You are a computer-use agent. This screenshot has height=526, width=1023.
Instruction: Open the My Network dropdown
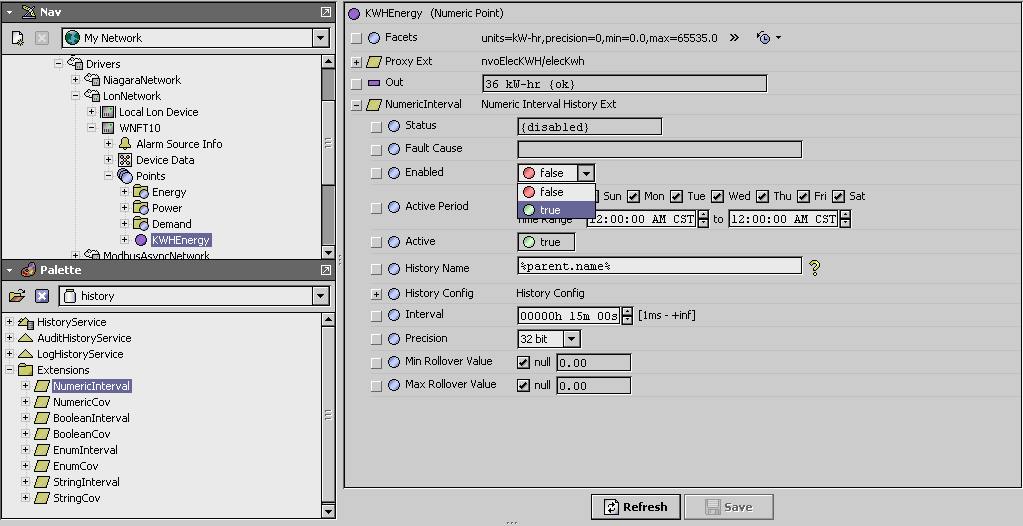(320, 38)
